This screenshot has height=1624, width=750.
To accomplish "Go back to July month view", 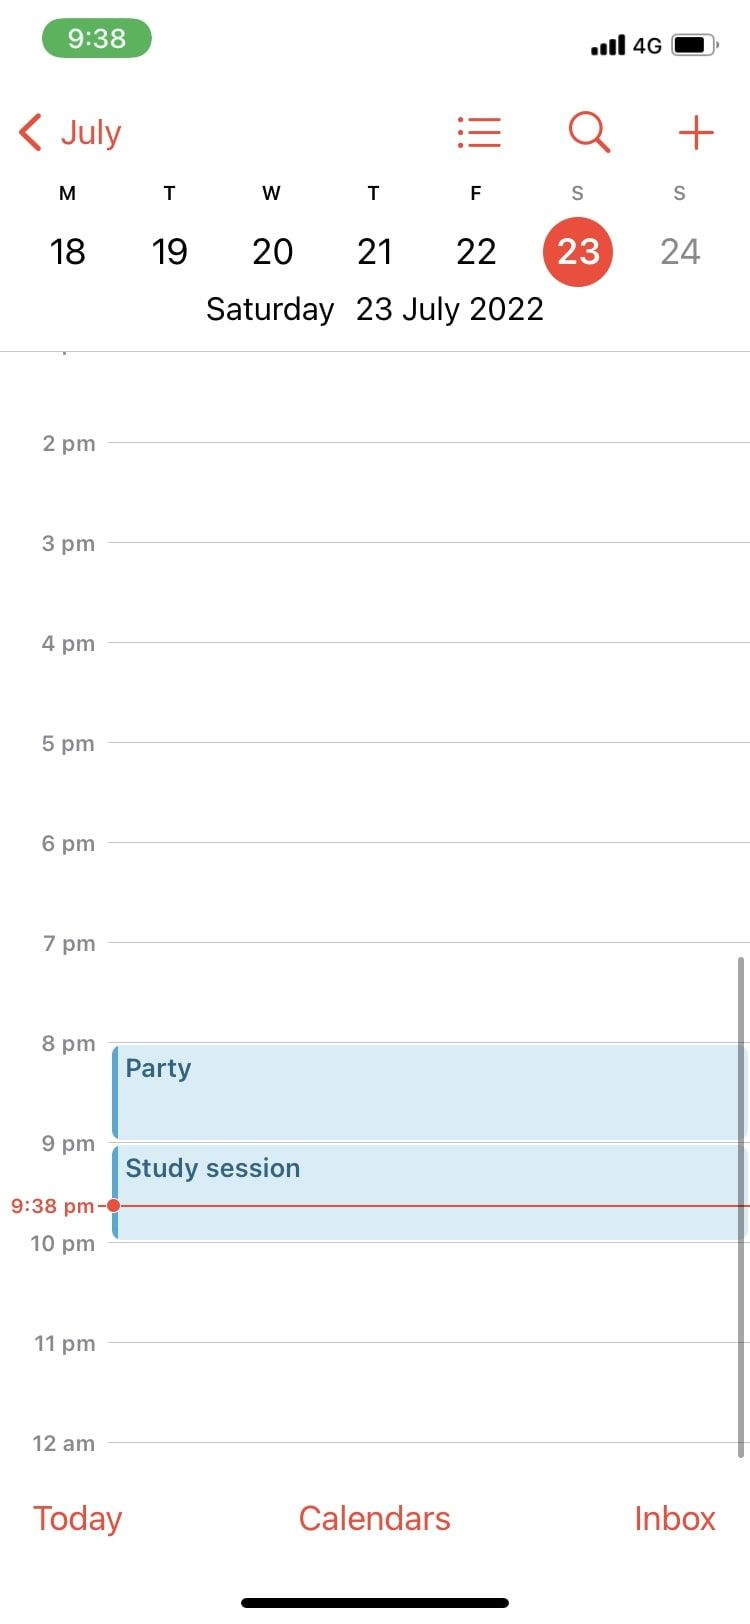I will coord(70,132).
